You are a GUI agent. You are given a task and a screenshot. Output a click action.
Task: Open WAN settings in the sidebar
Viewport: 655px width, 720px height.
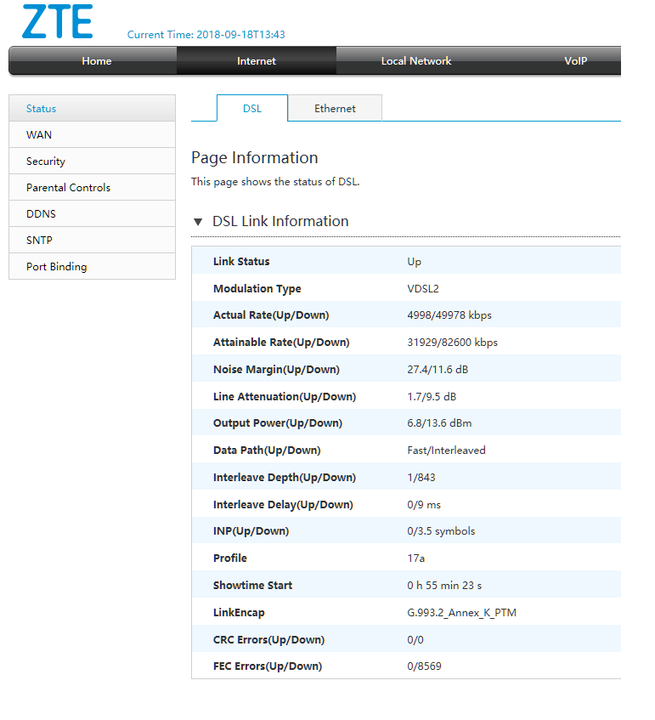[x=39, y=135]
